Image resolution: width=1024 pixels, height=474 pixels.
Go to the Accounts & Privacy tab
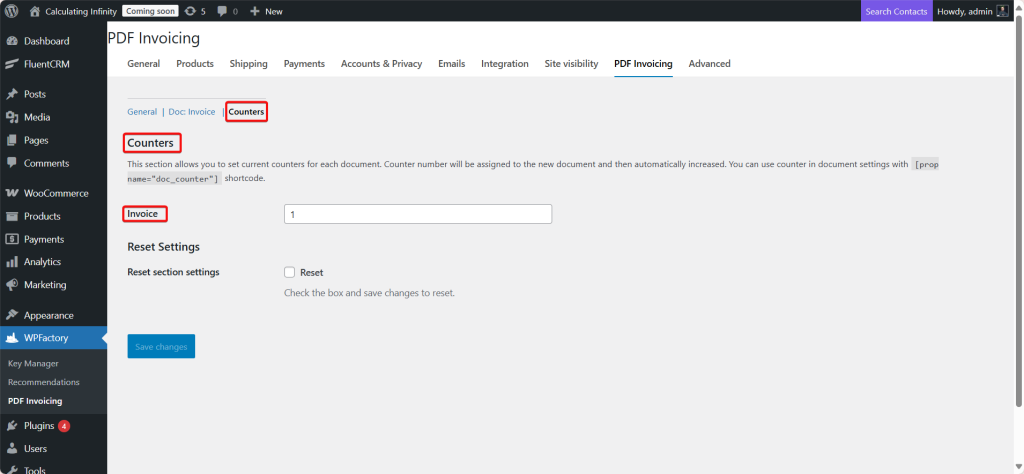(381, 63)
